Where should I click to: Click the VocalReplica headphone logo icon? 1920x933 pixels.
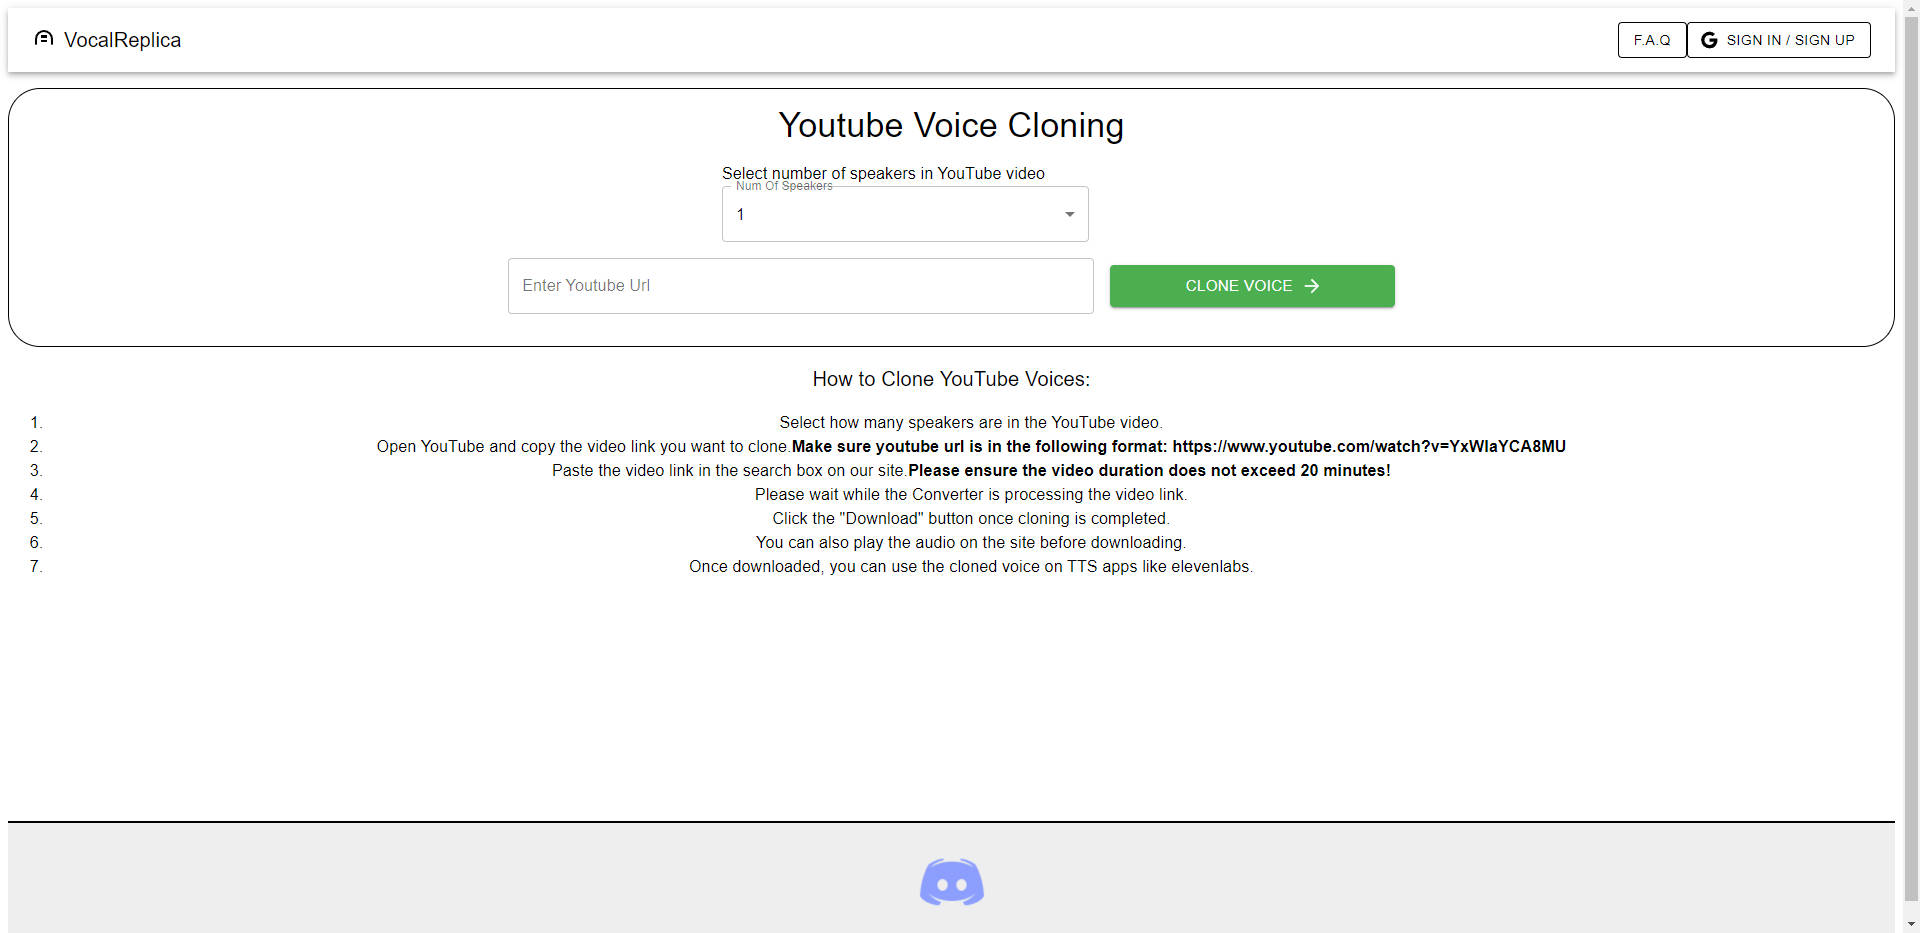[43, 39]
